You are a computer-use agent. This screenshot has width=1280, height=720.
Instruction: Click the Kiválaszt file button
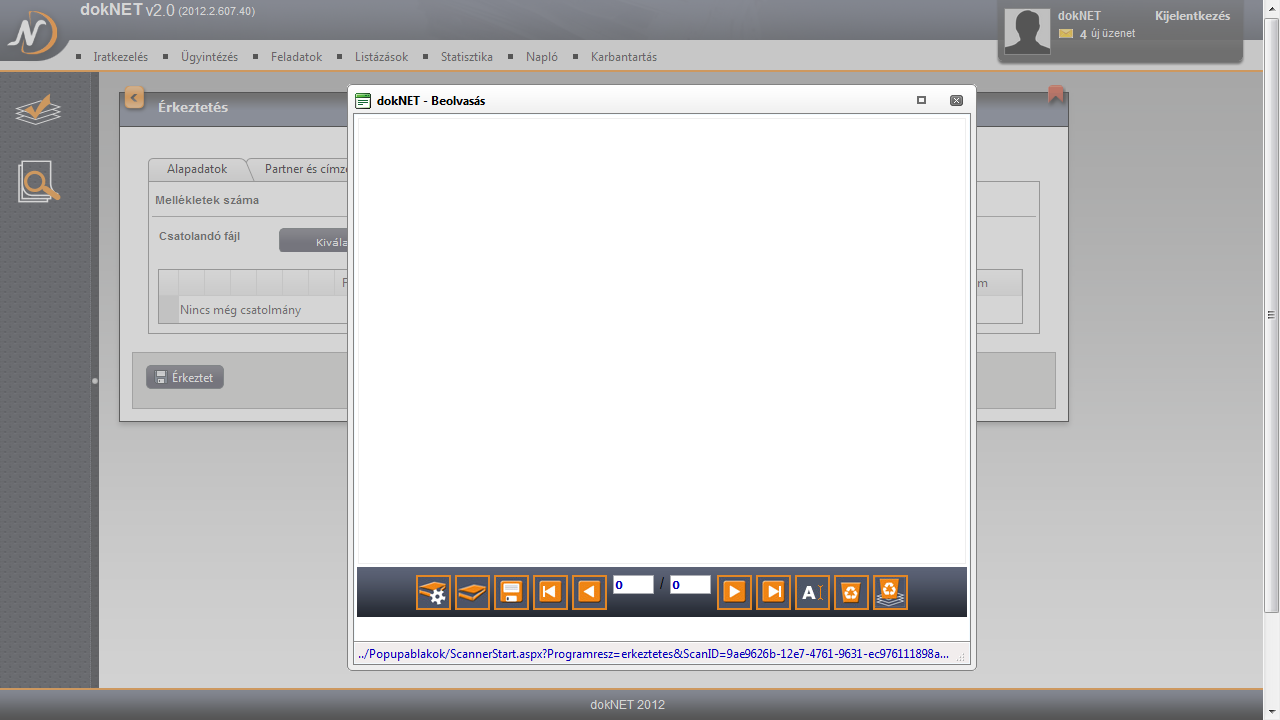pos(313,241)
